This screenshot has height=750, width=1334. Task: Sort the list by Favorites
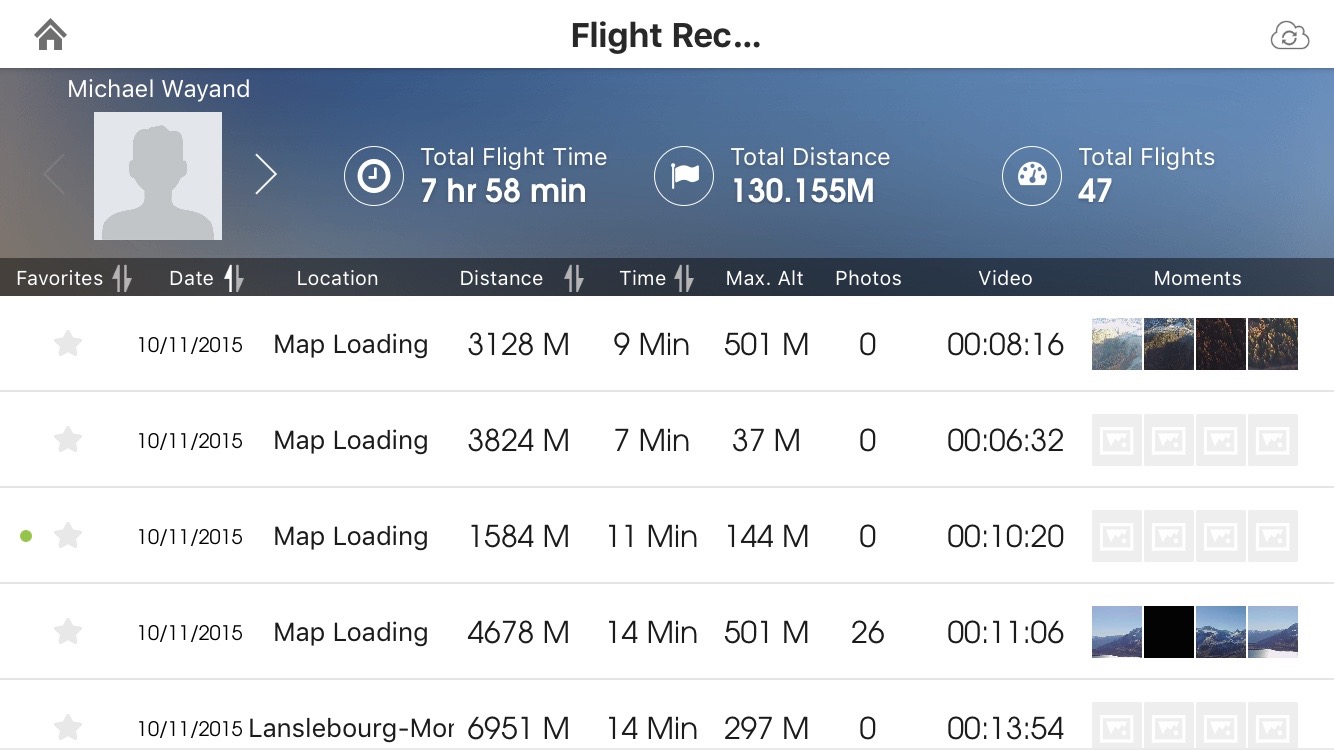(x=73, y=279)
